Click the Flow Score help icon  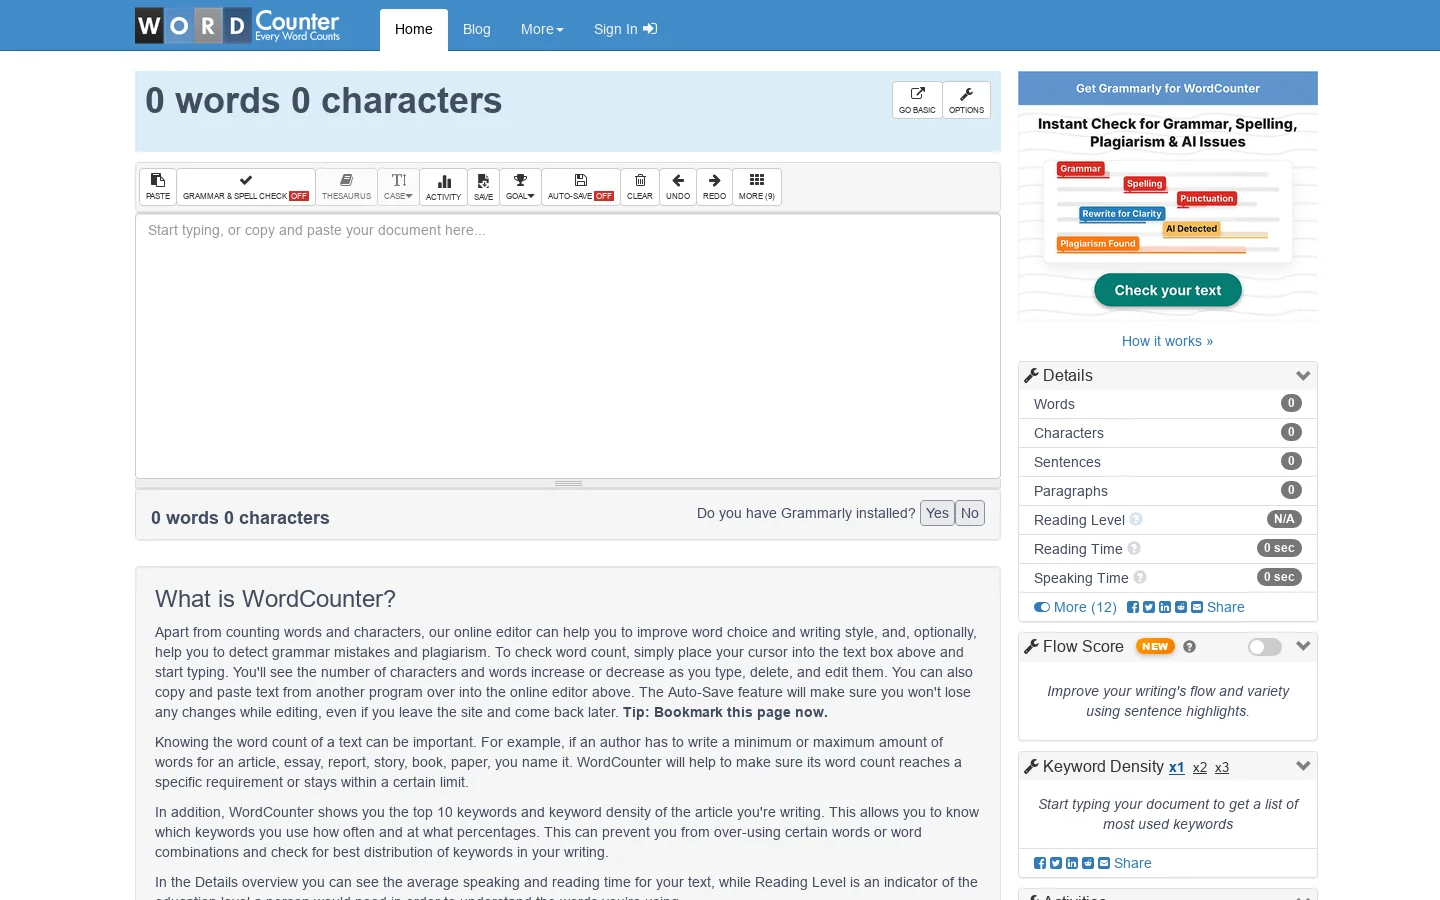[x=1189, y=647]
